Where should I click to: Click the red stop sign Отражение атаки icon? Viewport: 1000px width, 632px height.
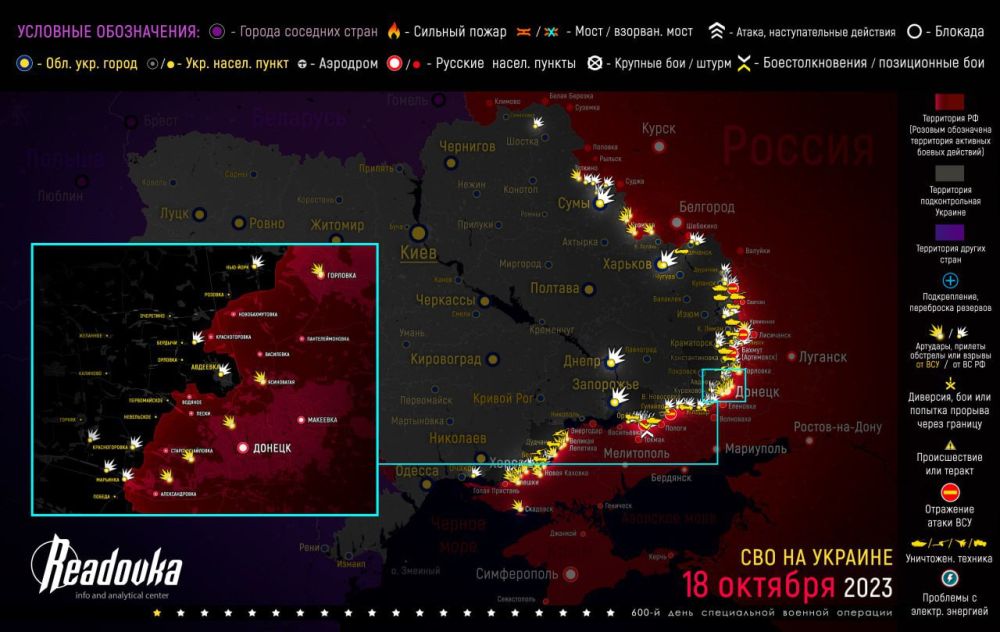coord(949,491)
